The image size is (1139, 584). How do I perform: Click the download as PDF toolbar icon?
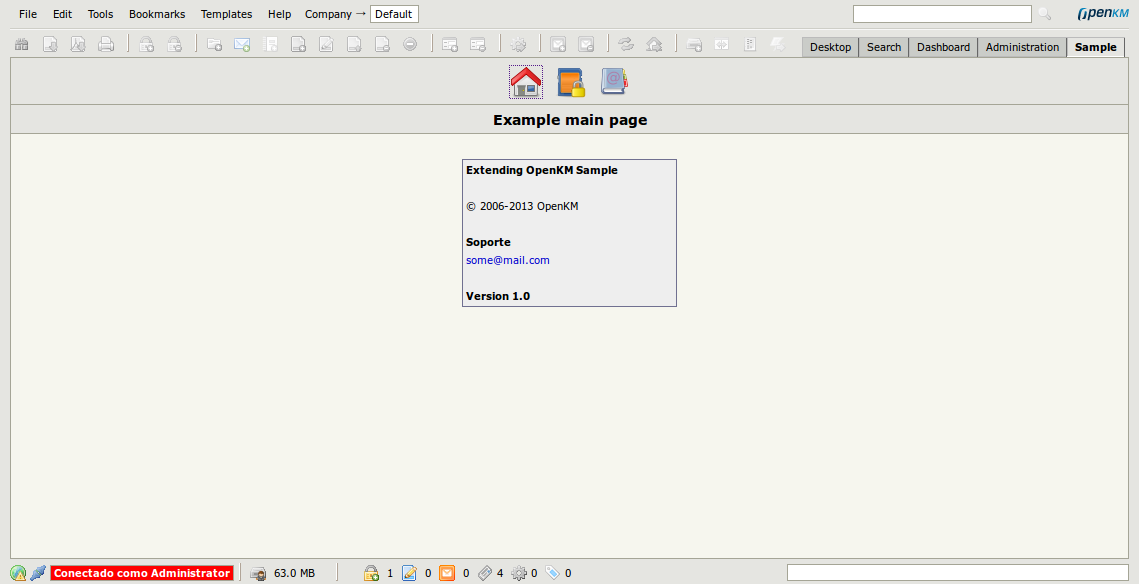click(x=78, y=44)
